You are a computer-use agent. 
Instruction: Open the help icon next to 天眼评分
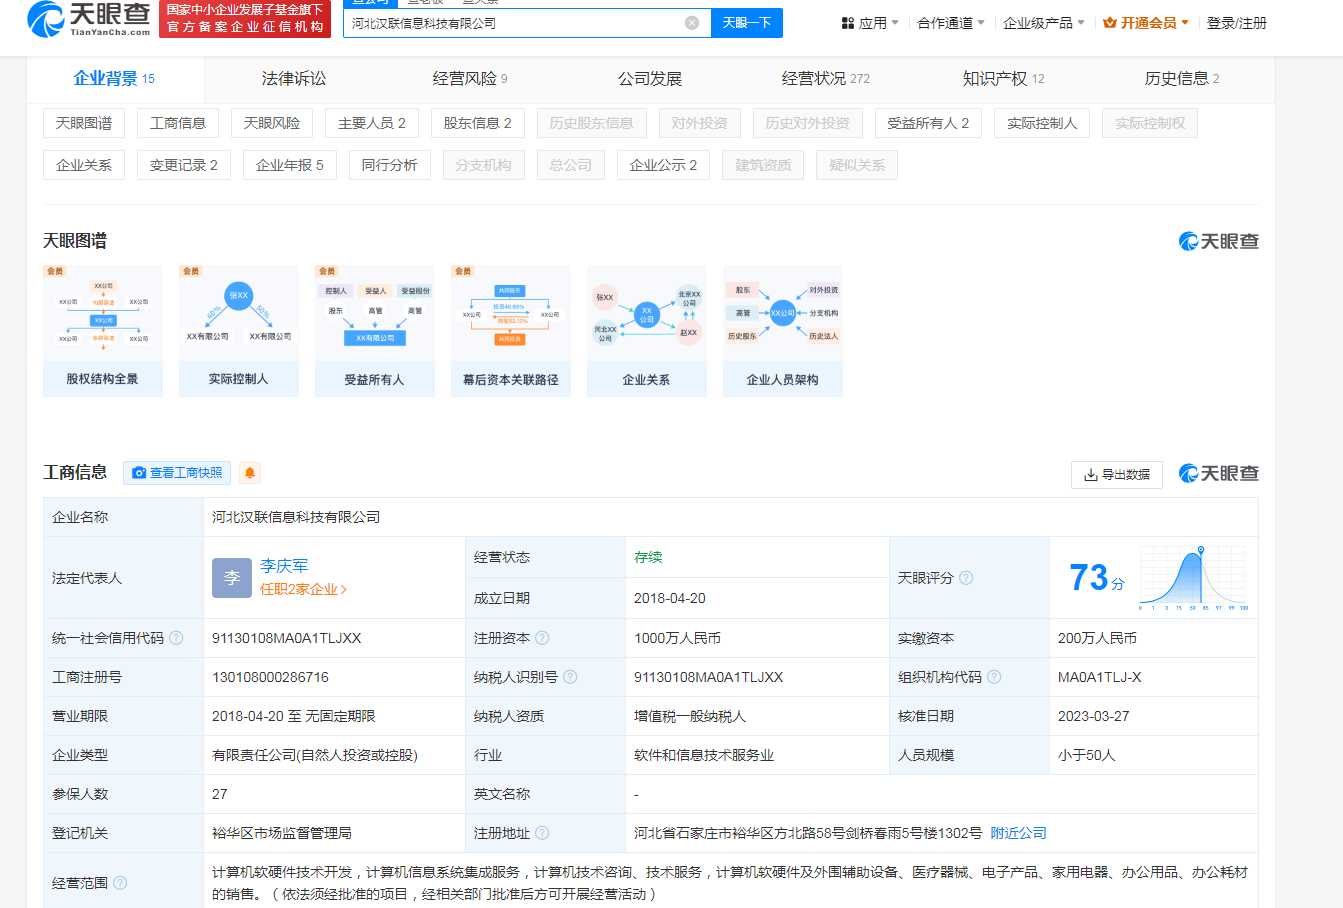click(966, 578)
